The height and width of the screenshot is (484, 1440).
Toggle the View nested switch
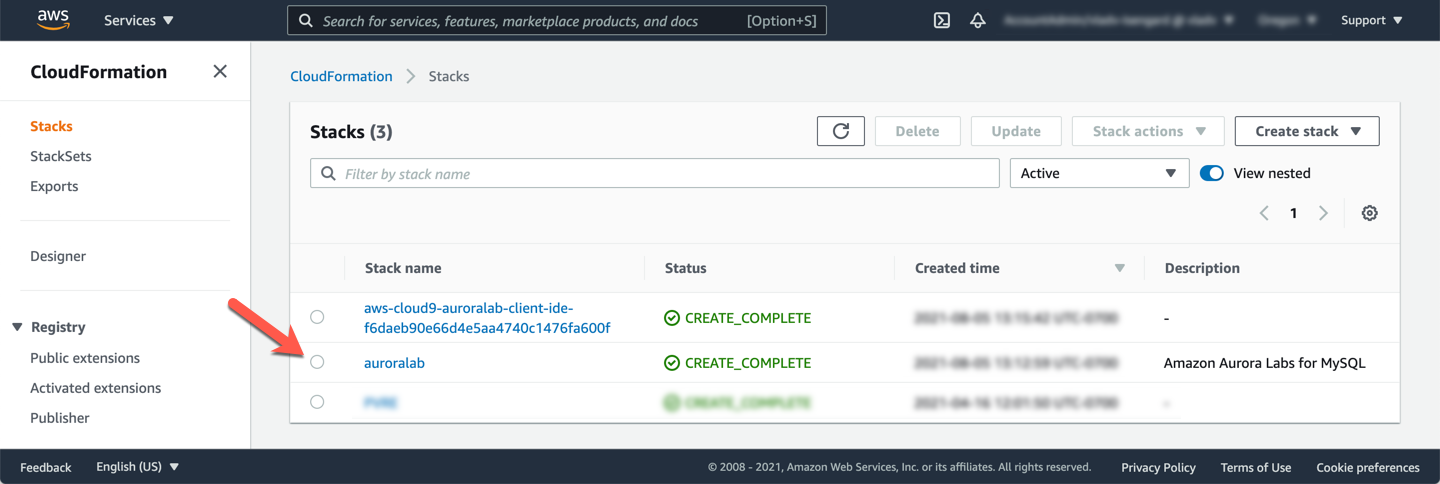[x=1211, y=173]
